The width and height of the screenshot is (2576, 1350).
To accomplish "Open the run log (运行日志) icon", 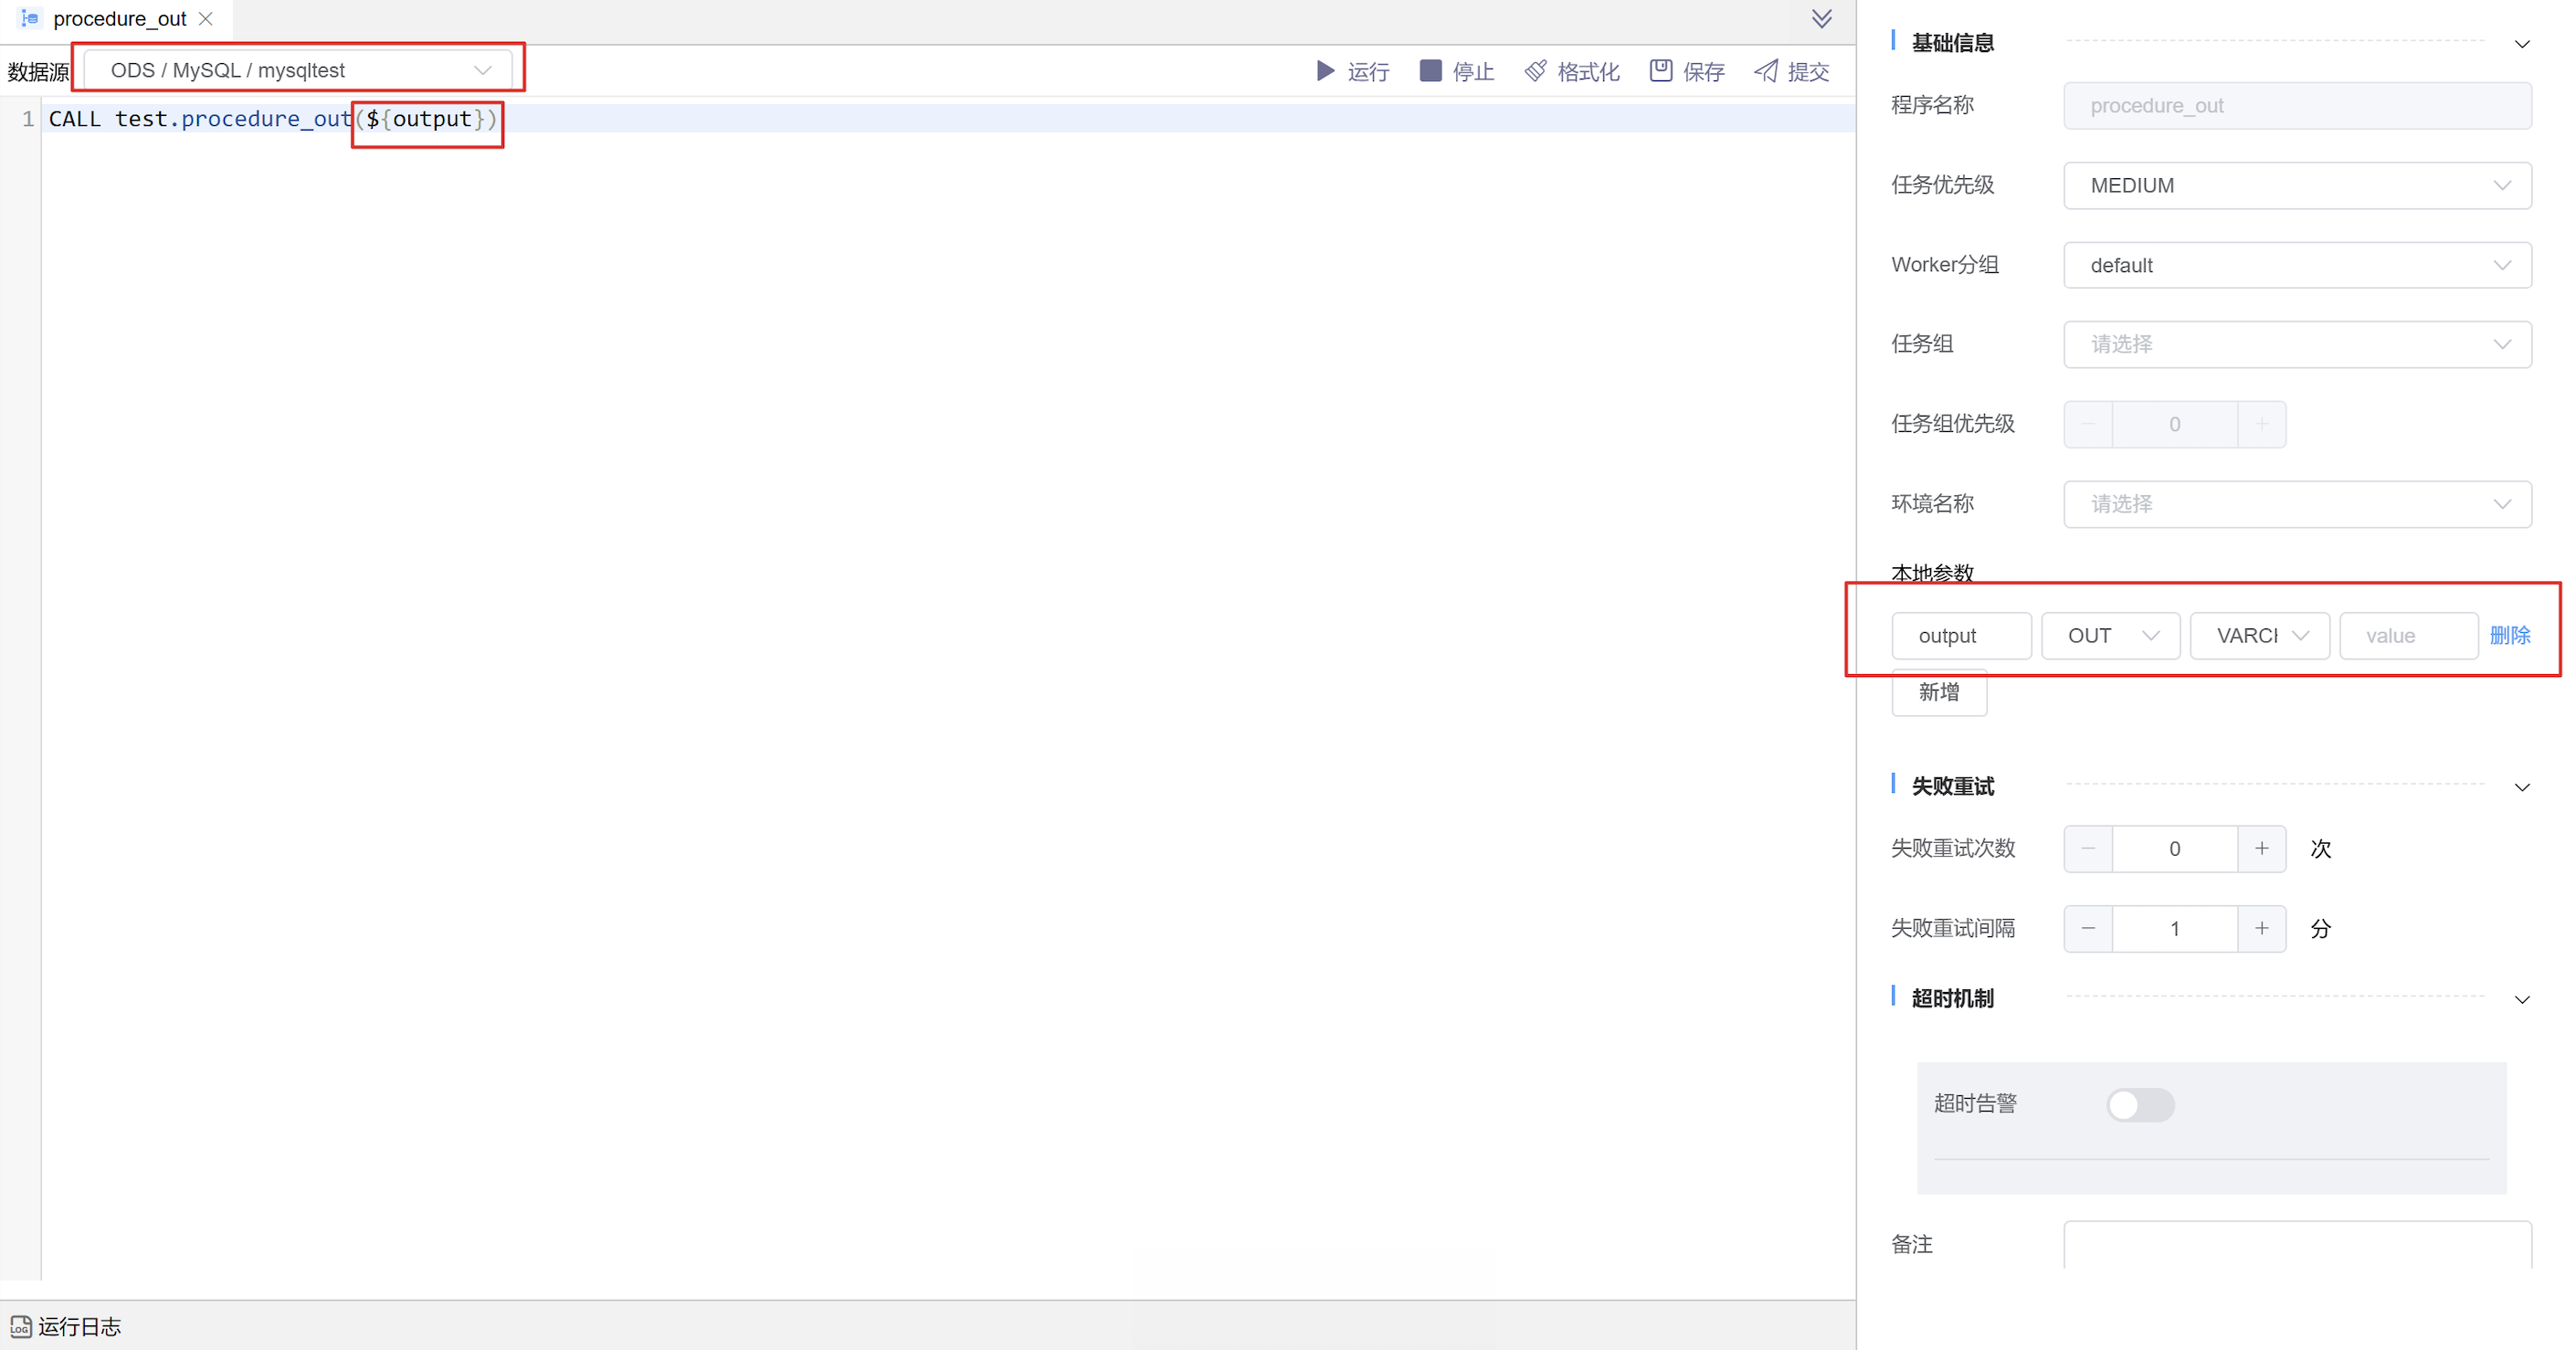I will 20,1326.
